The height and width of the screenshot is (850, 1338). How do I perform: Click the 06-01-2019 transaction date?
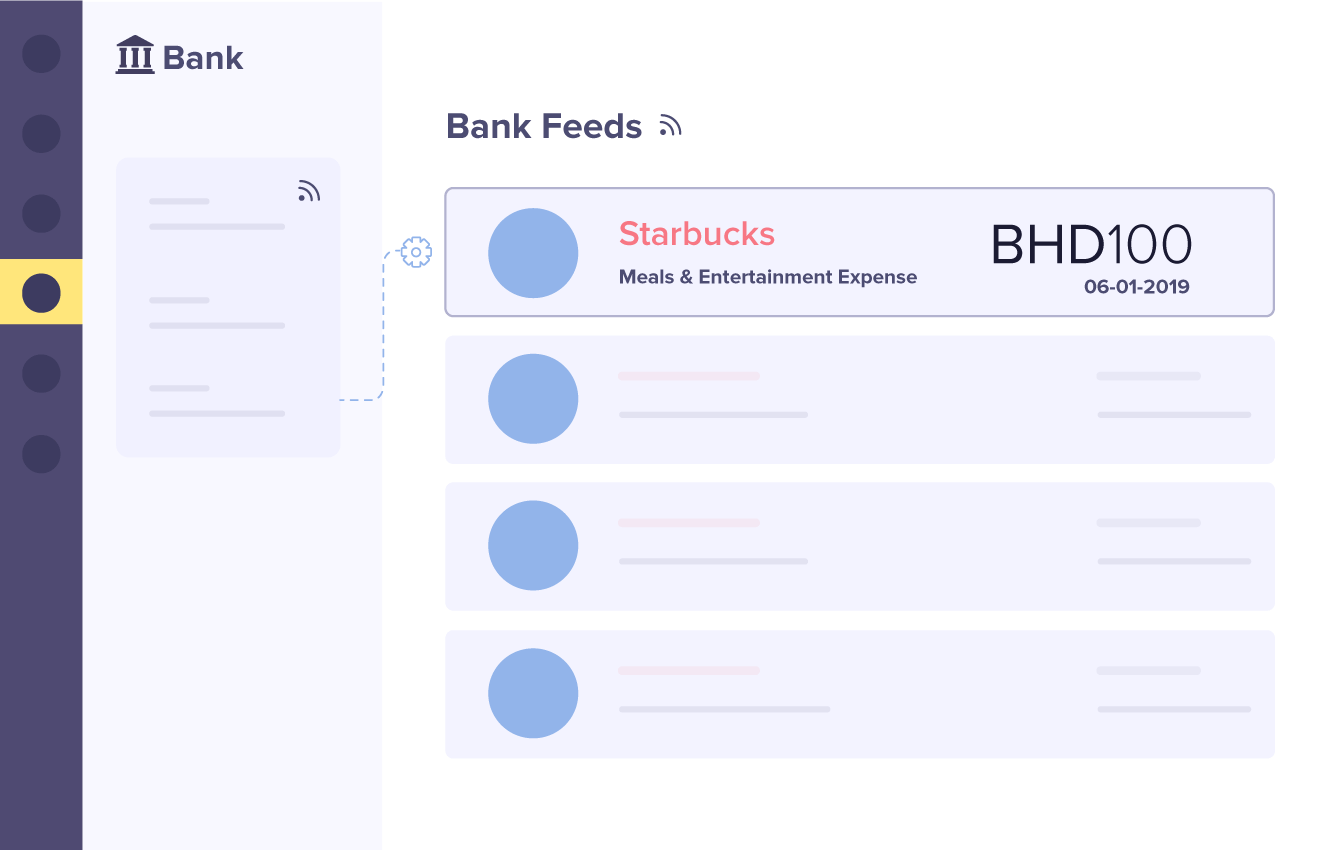1137,287
